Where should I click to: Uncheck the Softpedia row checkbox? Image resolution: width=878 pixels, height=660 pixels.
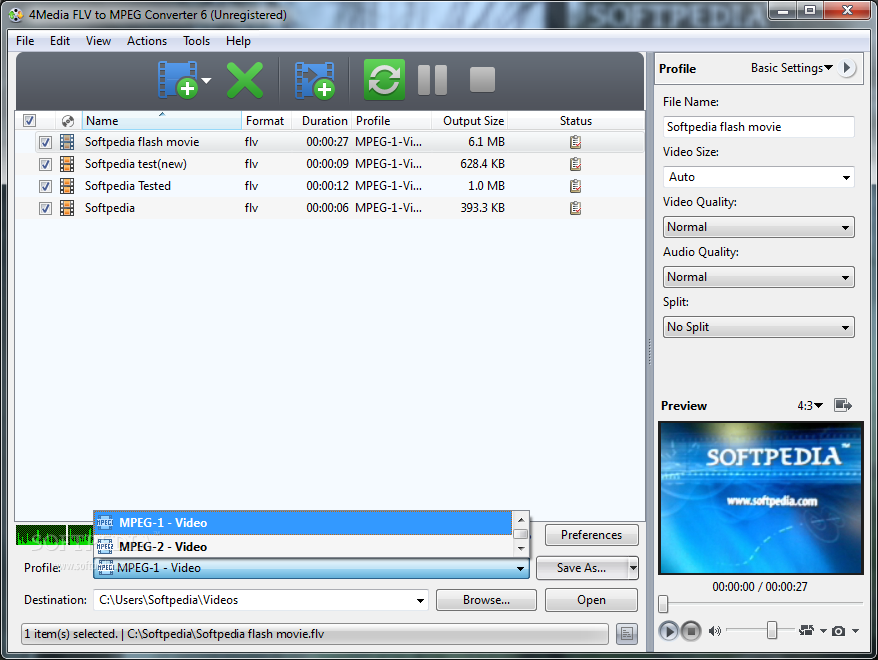click(45, 209)
